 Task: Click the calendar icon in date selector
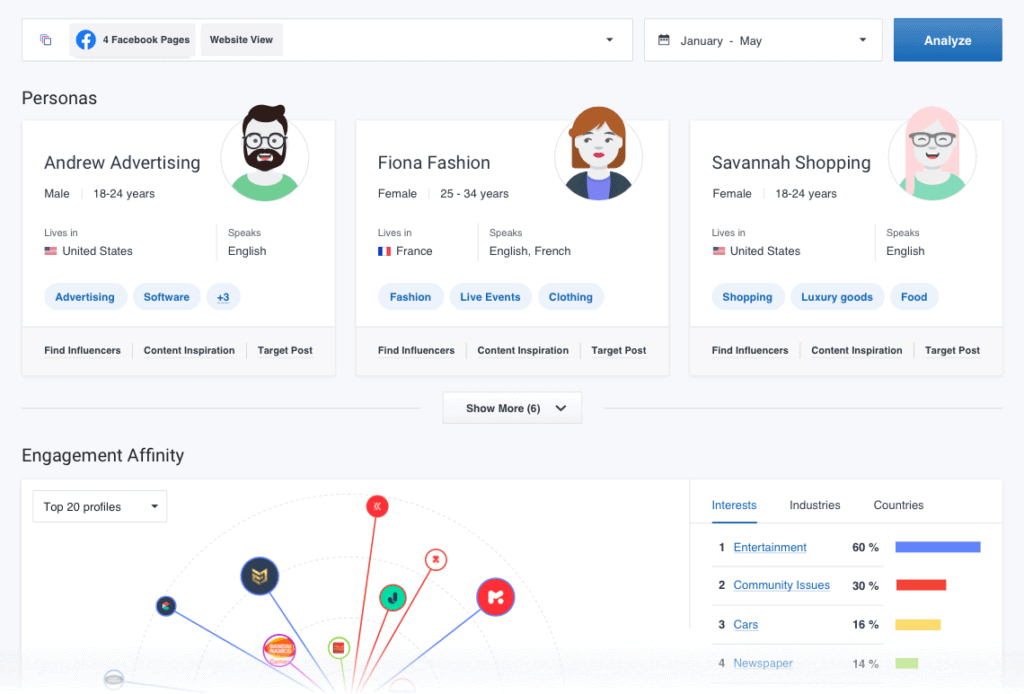[x=664, y=41]
